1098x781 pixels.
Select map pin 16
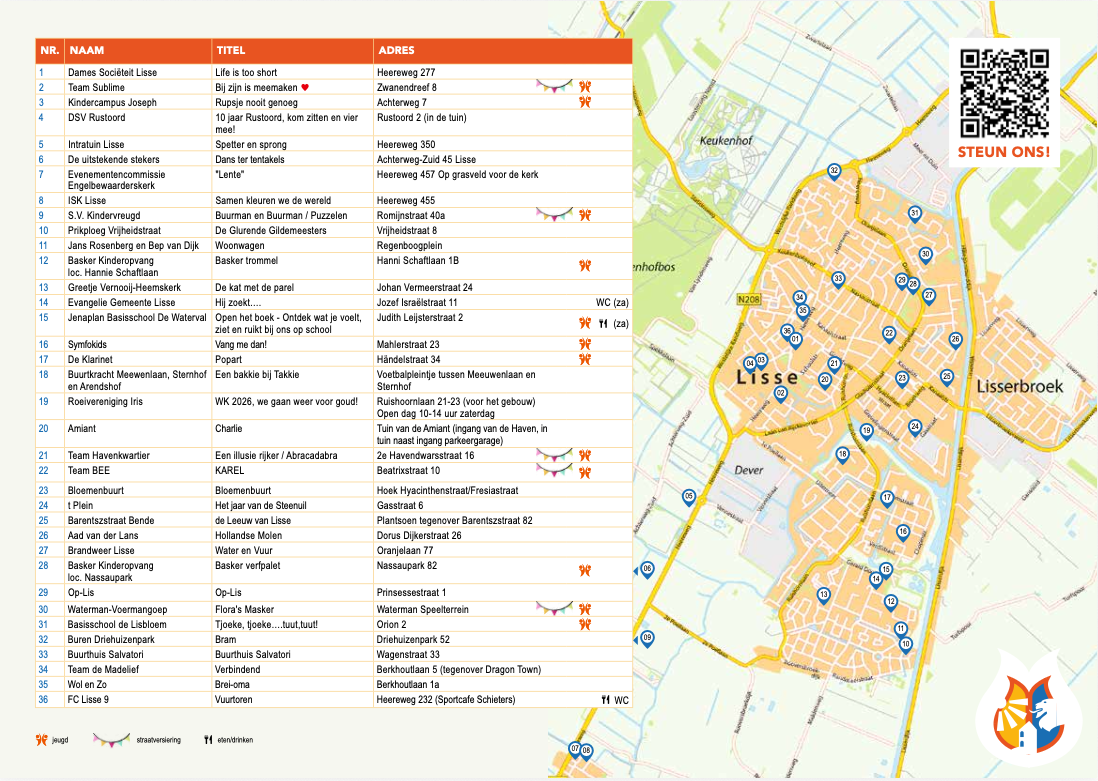[903, 533]
